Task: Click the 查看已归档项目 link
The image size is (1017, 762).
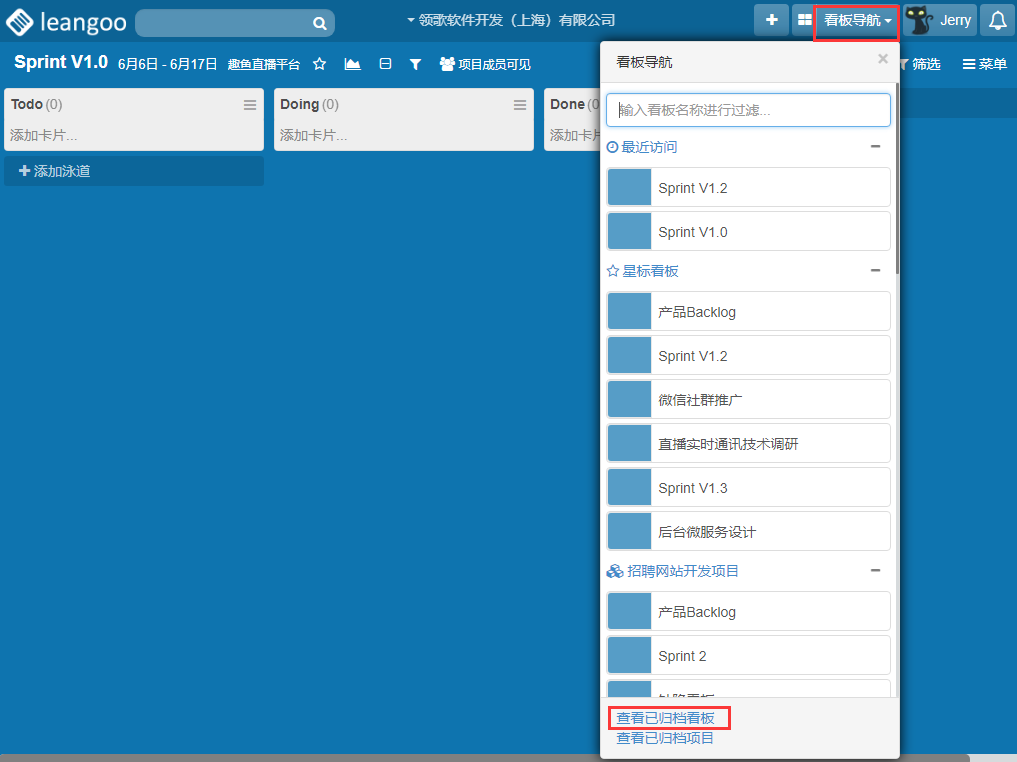Action: coord(665,738)
